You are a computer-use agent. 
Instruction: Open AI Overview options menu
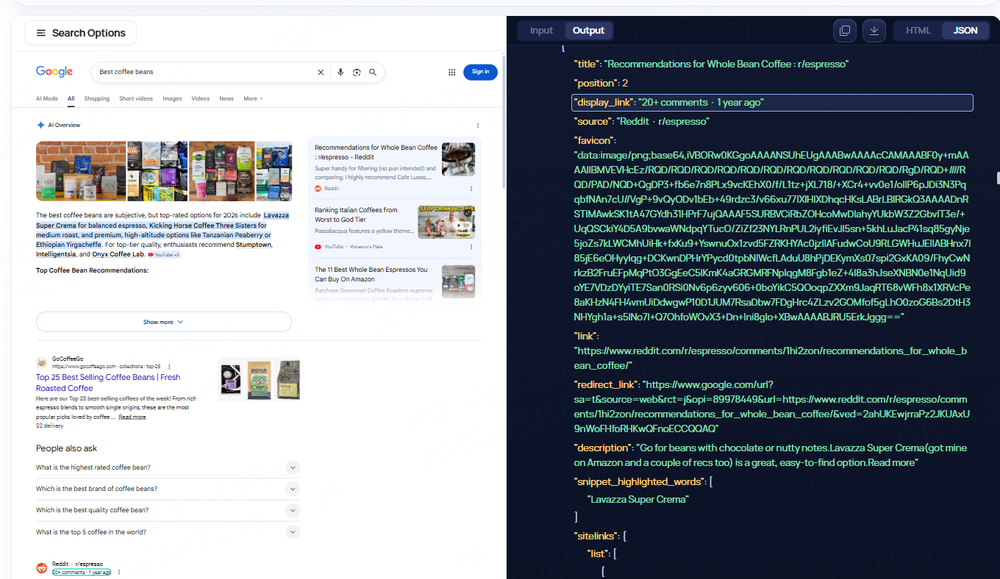478,126
